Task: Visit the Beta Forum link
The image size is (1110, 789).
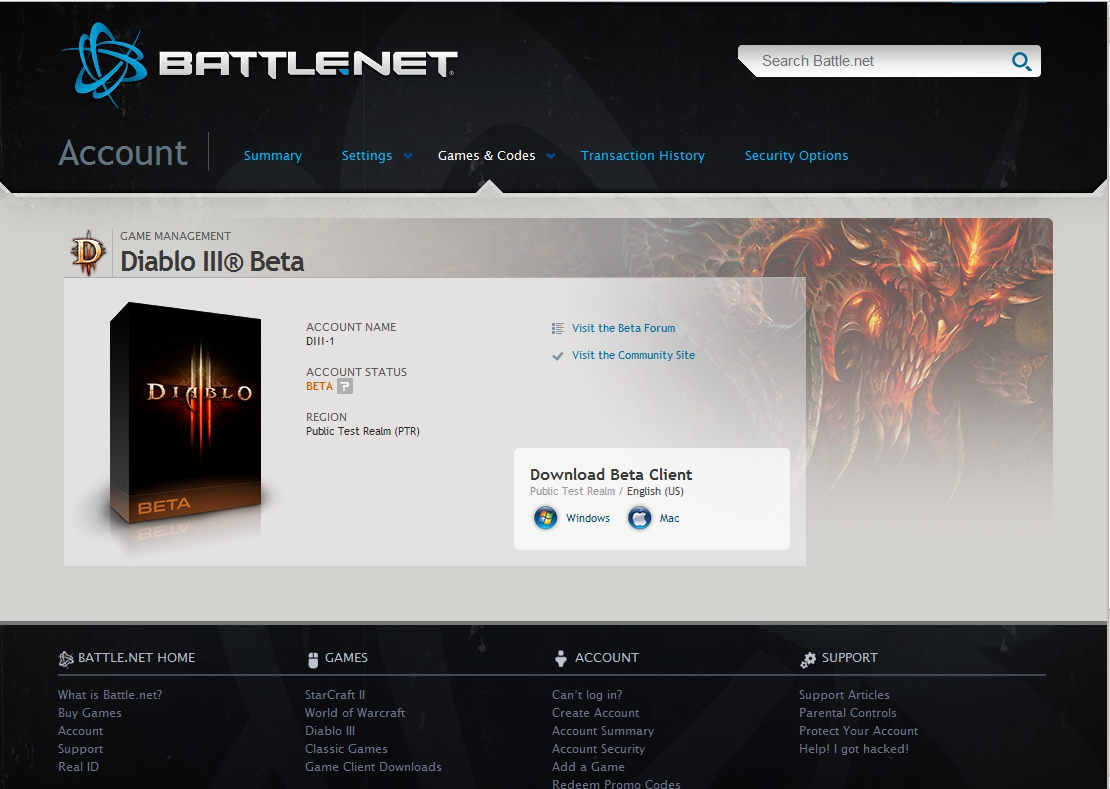Action: tap(624, 328)
